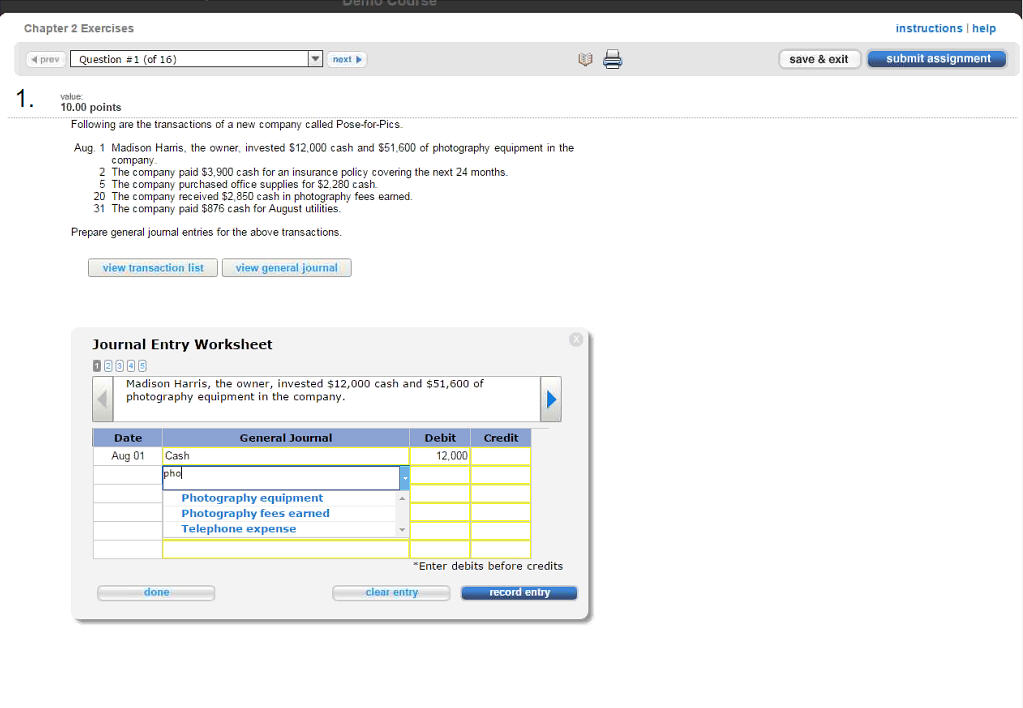Expand the account name dropdown arrow
This screenshot has height=708, width=1023.
(x=404, y=478)
